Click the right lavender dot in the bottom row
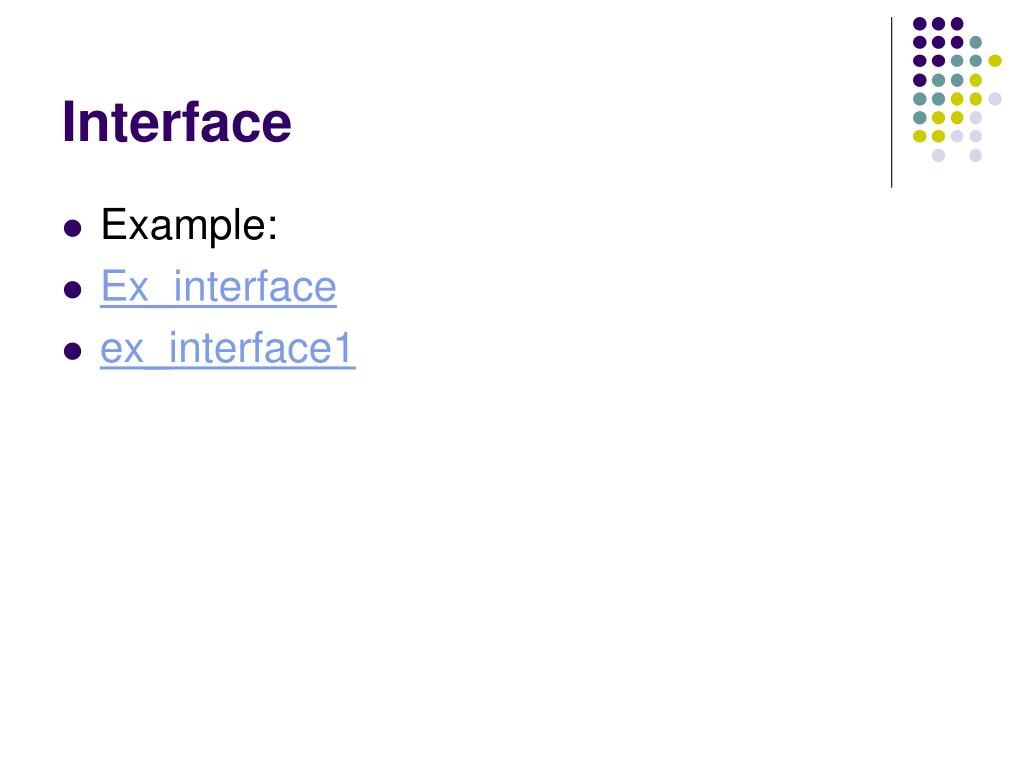 976,155
